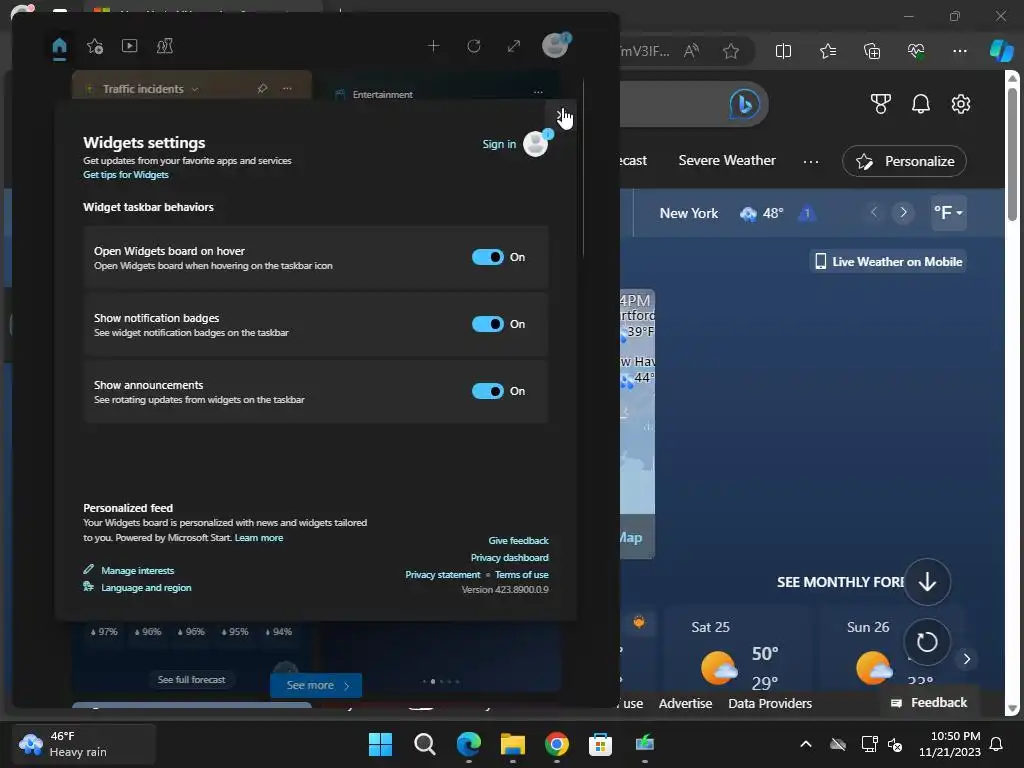Click the scroll down arrow circle button
This screenshot has height=768, width=1024.
click(927, 582)
